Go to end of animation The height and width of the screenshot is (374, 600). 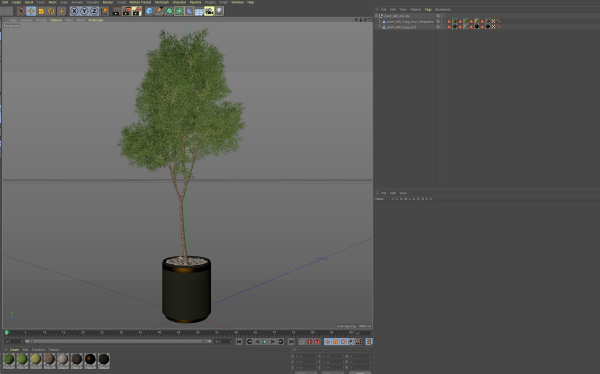pos(291,341)
